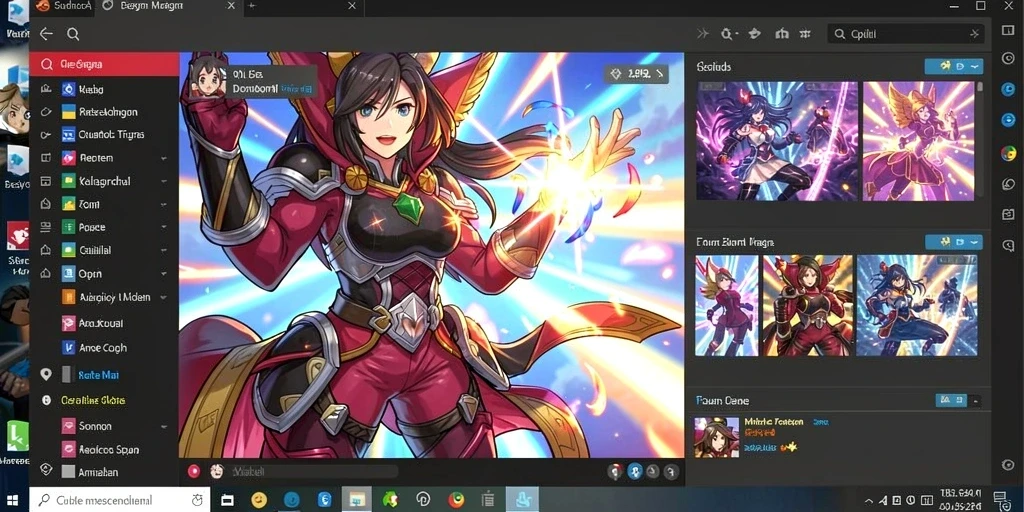
Task: Click the hash grid icon in top toolbar
Action: point(805,34)
